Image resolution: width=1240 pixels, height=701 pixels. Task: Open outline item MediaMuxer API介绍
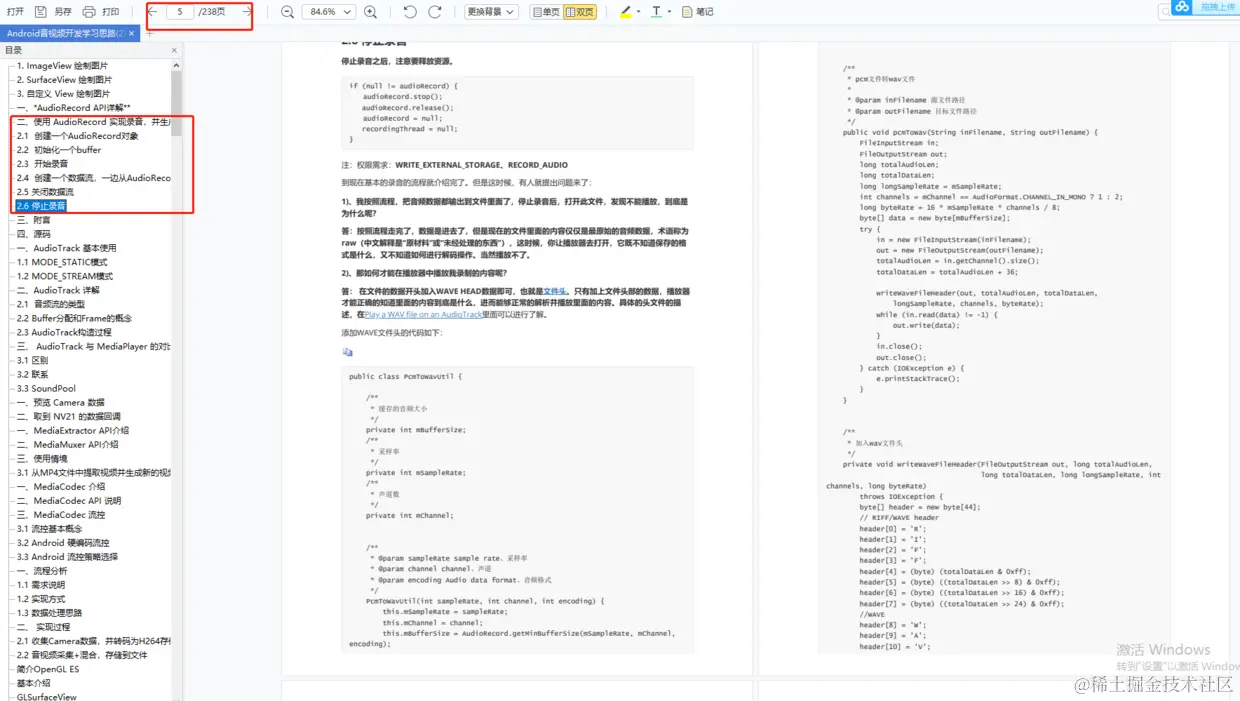click(x=67, y=444)
